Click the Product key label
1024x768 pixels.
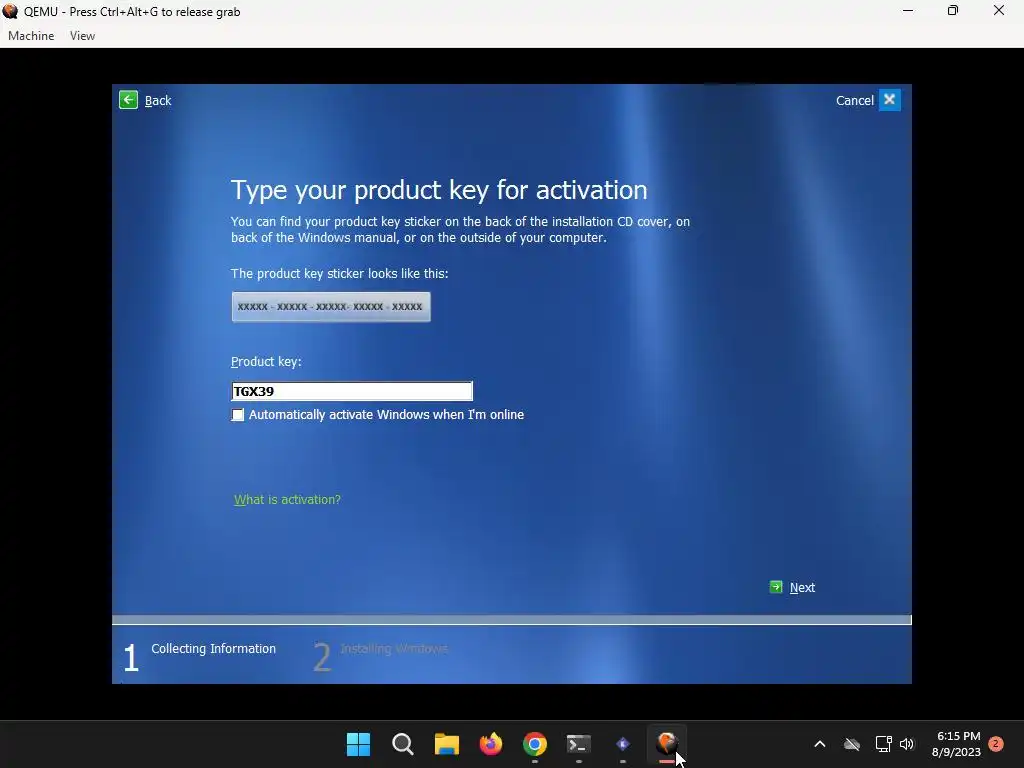[266, 362]
